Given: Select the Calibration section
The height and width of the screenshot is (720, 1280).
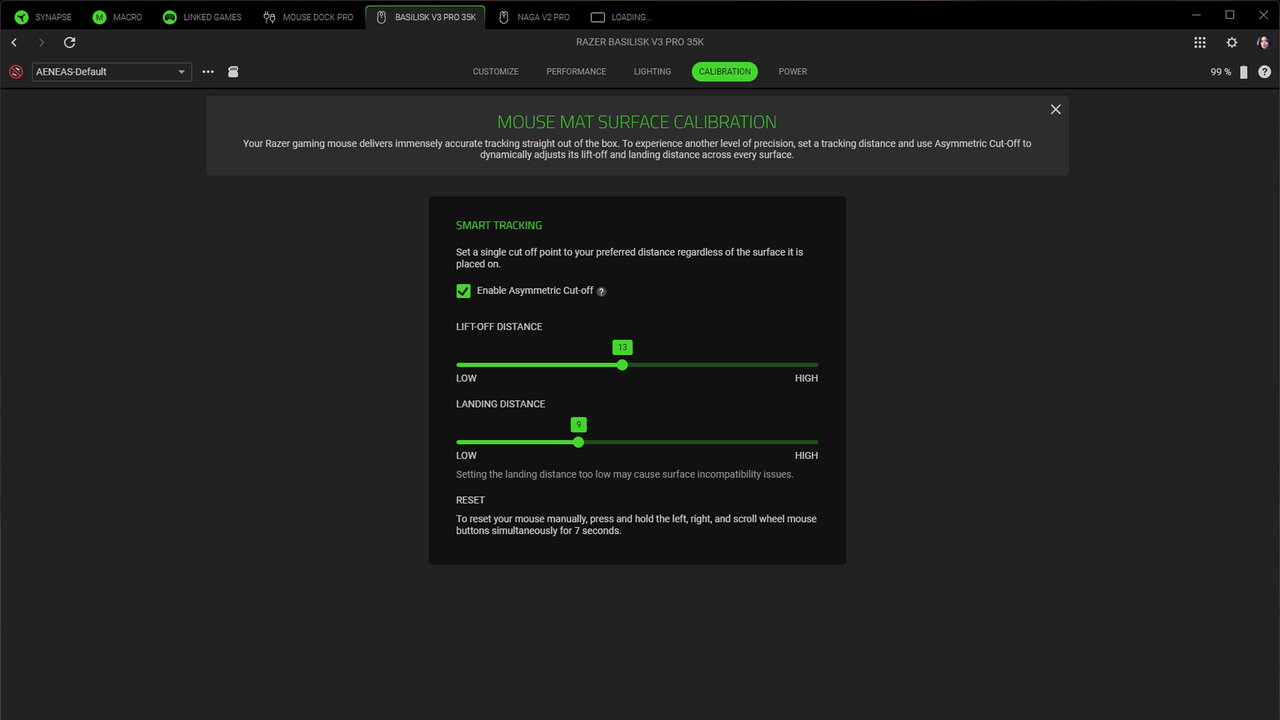Looking at the screenshot, I should coord(725,72).
